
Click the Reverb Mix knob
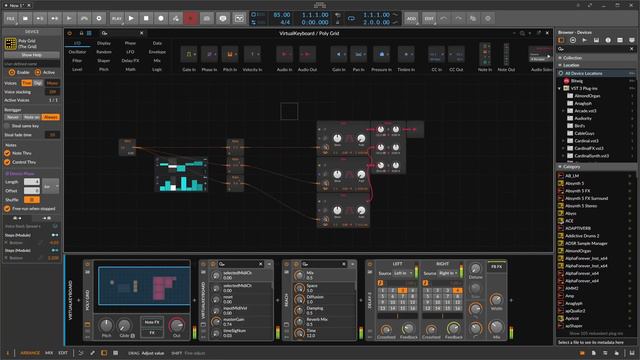(299, 322)
